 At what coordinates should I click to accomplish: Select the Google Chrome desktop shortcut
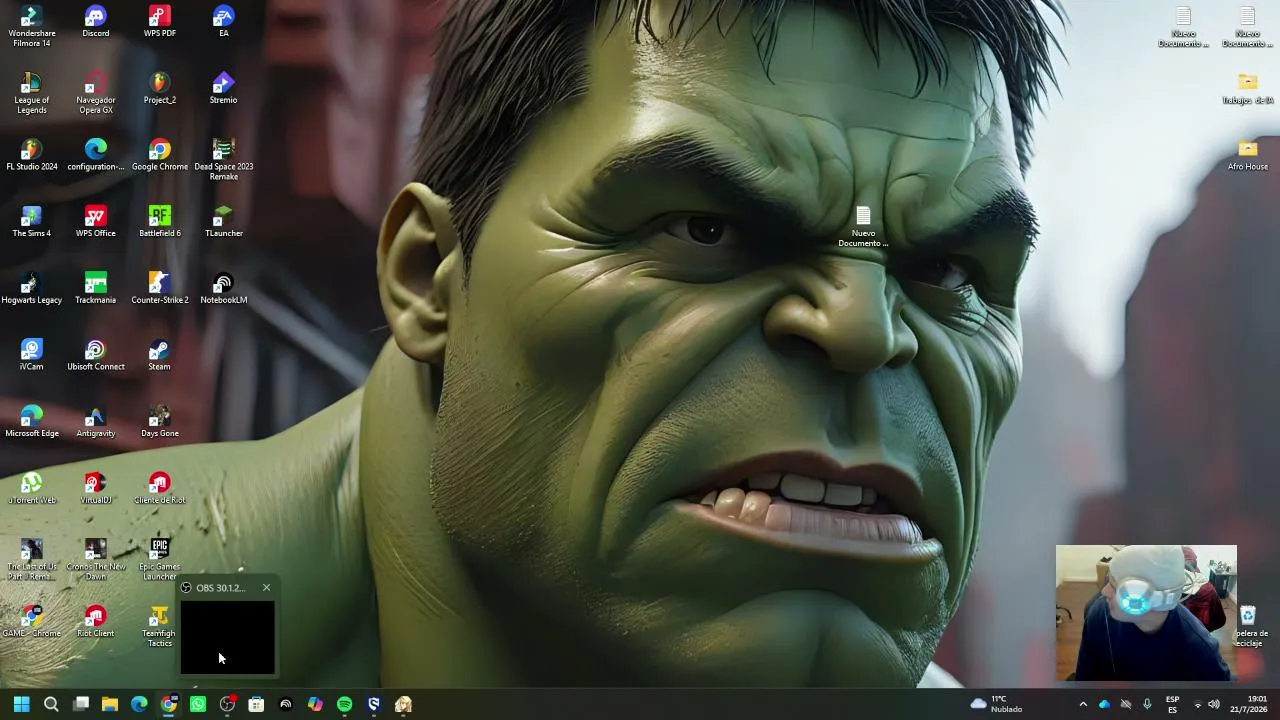coord(160,155)
